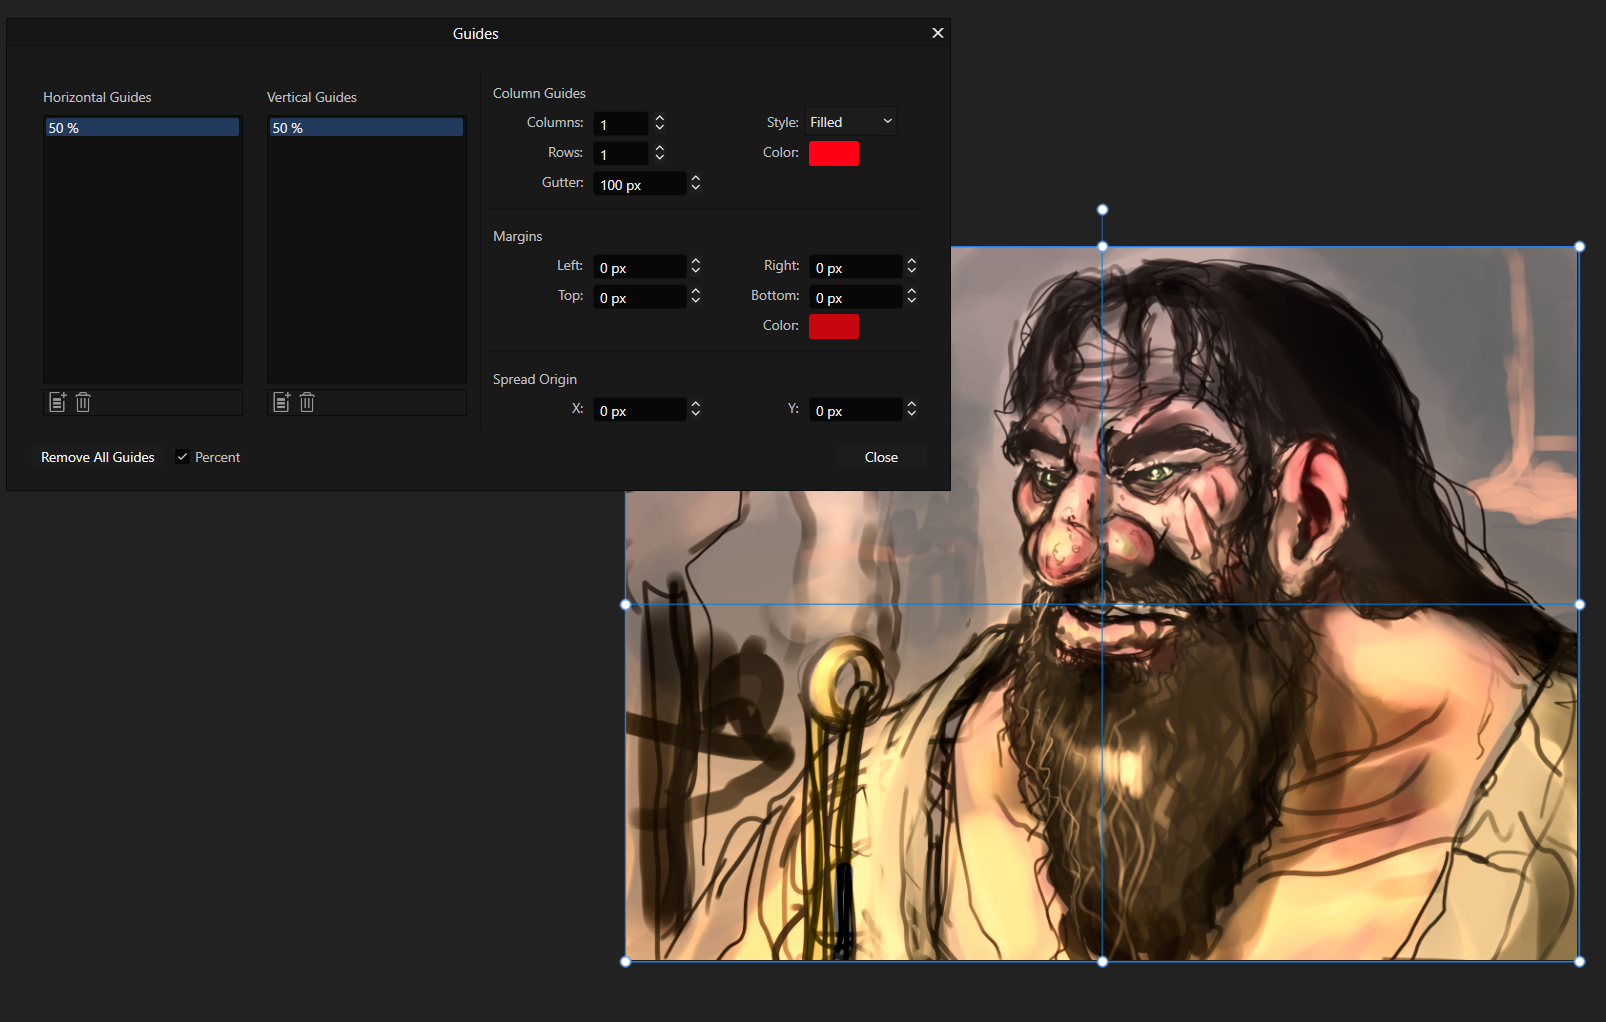
Task: Adjust the Rows stepper arrows
Action: click(660, 153)
